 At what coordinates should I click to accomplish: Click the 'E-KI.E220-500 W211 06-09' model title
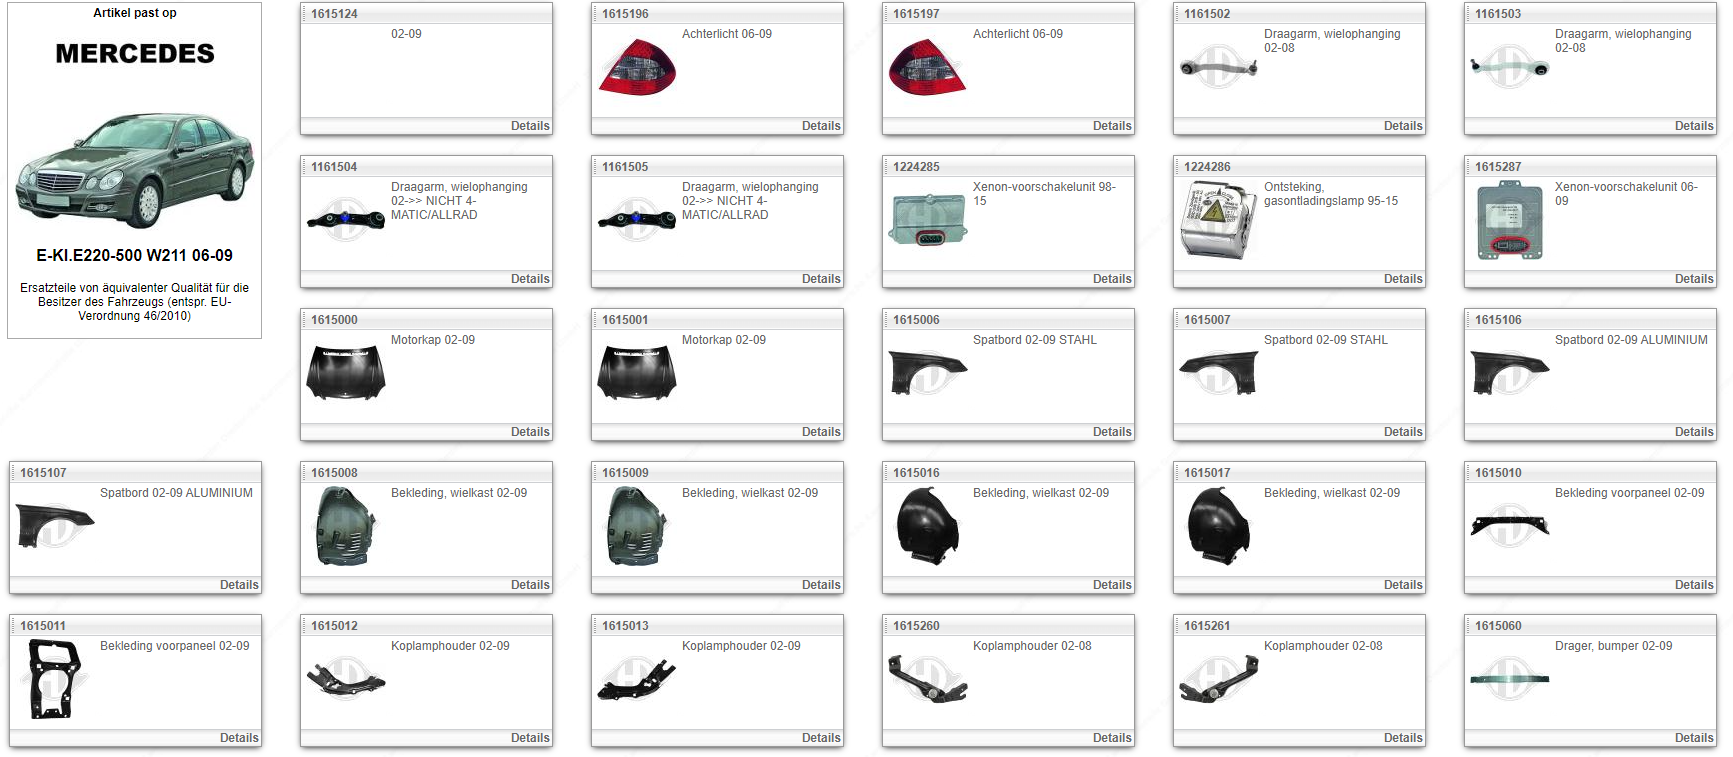pyautogui.click(x=134, y=255)
